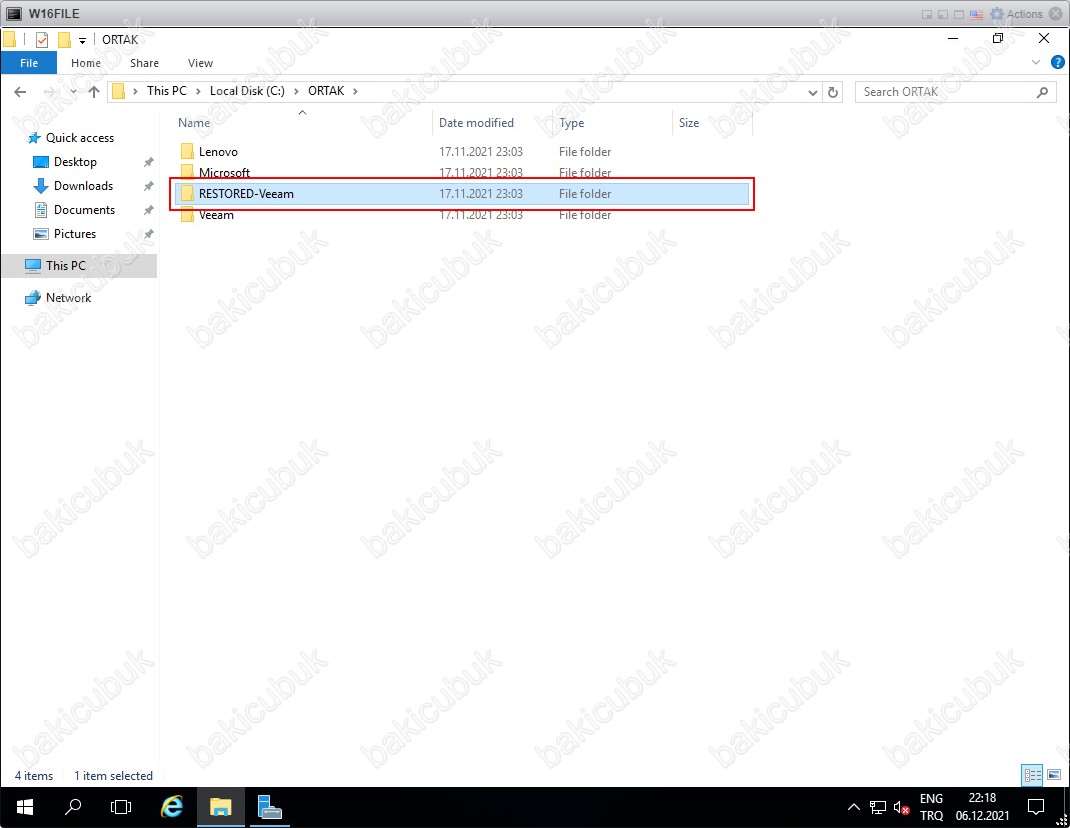Go back with the Back arrow

point(20,91)
